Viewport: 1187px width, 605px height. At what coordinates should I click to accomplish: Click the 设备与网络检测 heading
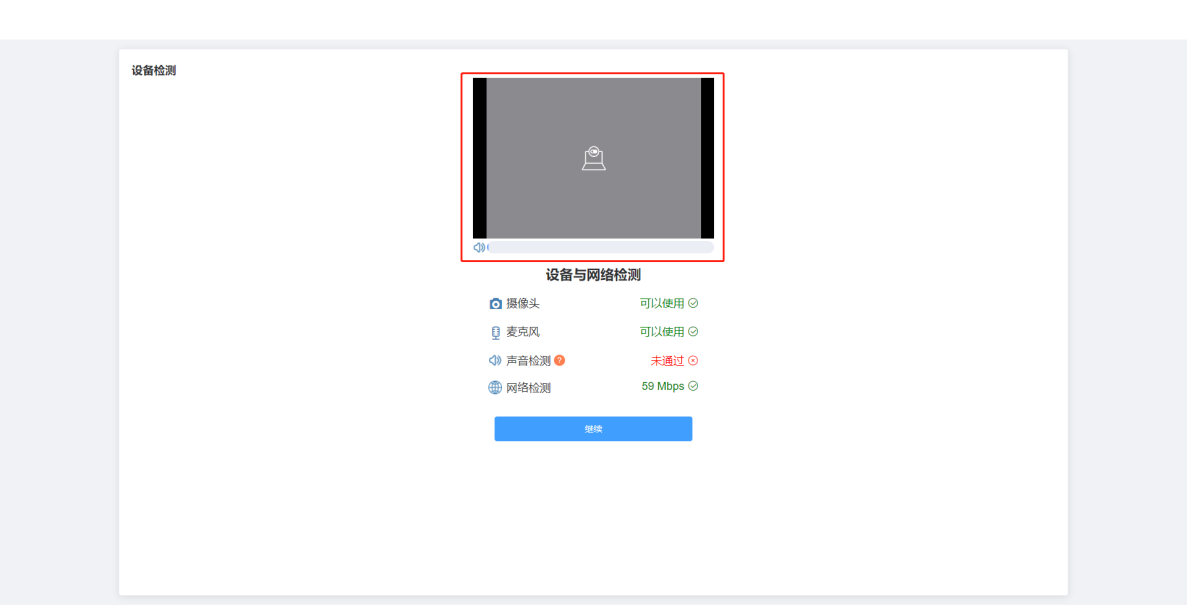(593, 275)
